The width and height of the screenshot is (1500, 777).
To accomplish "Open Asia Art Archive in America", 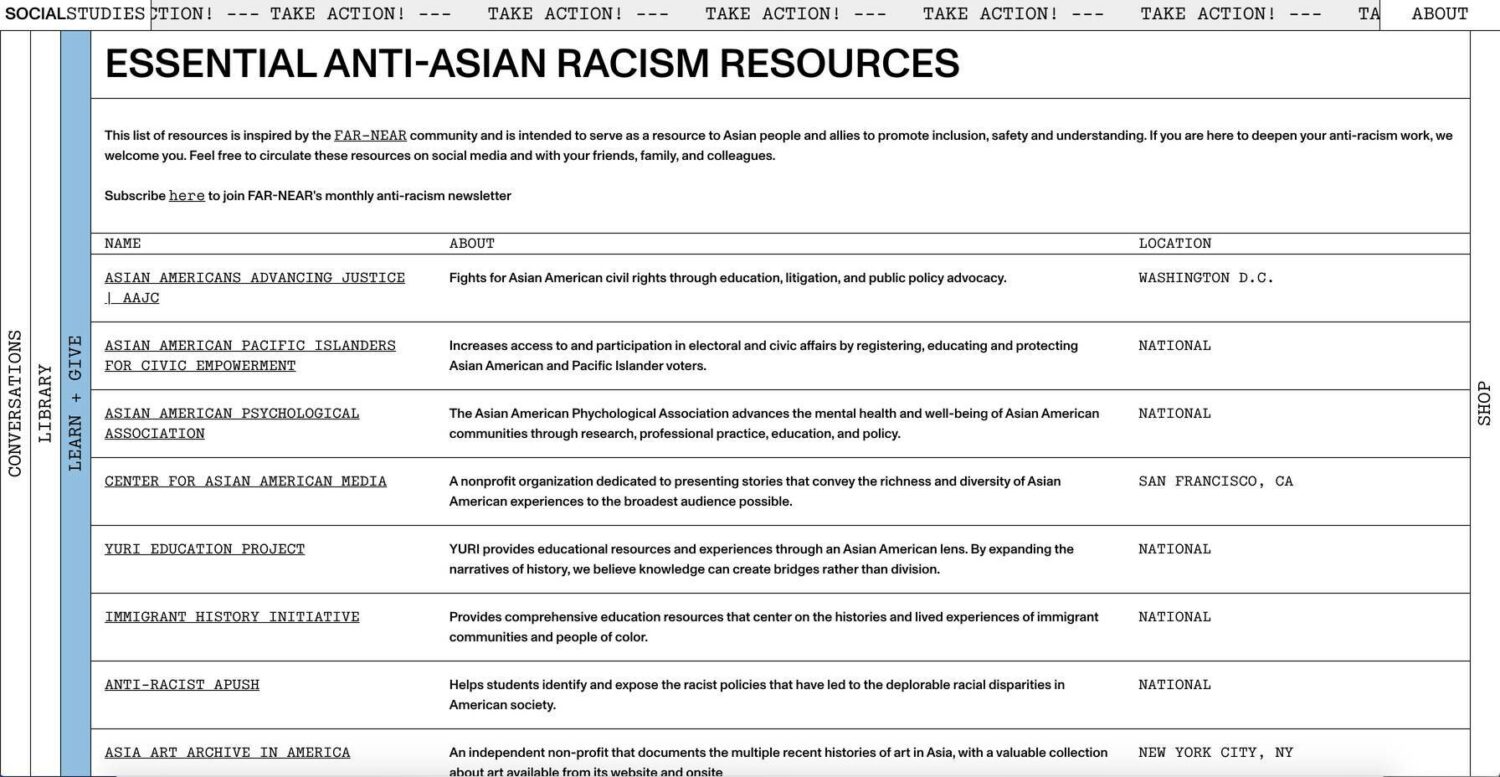I will click(228, 753).
